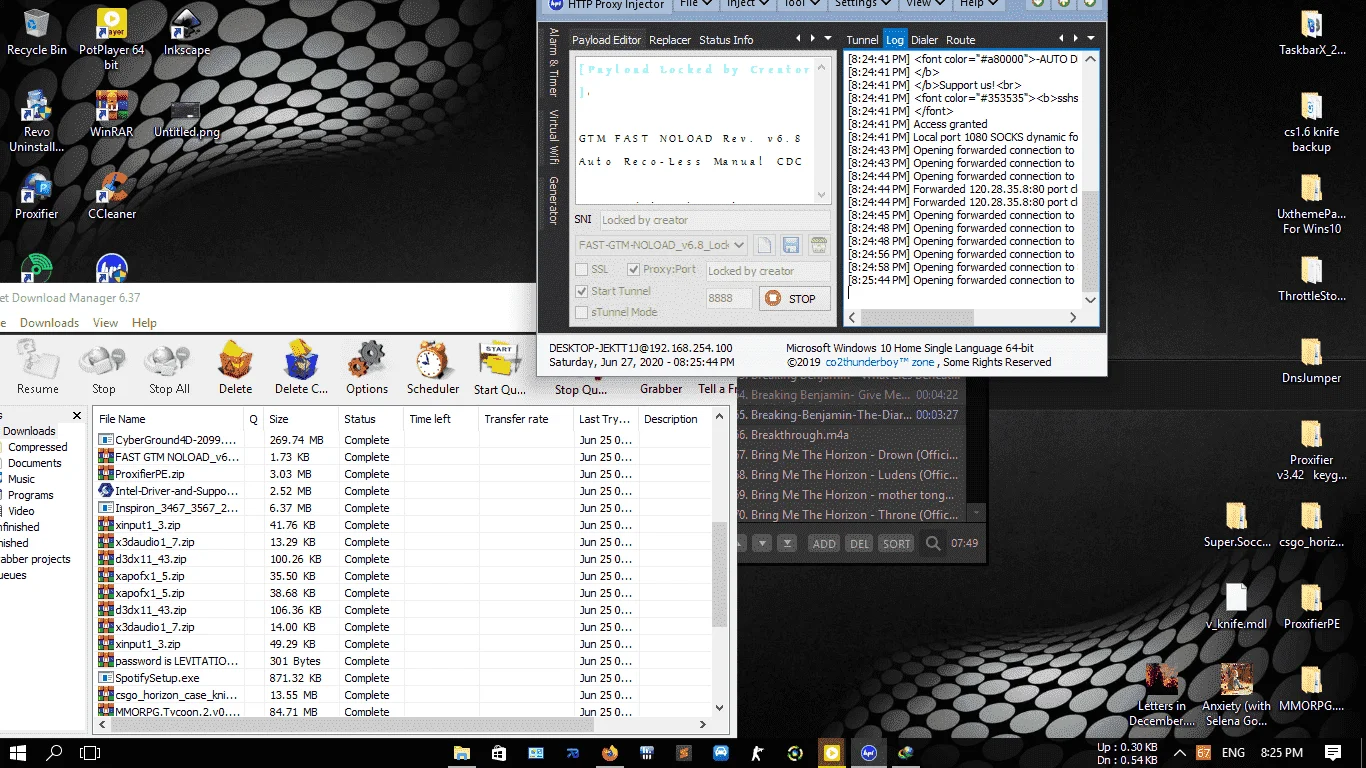The height and width of the screenshot is (768, 1366).
Task: Click search magnifier in PotPlayer playlist
Action: (x=933, y=543)
